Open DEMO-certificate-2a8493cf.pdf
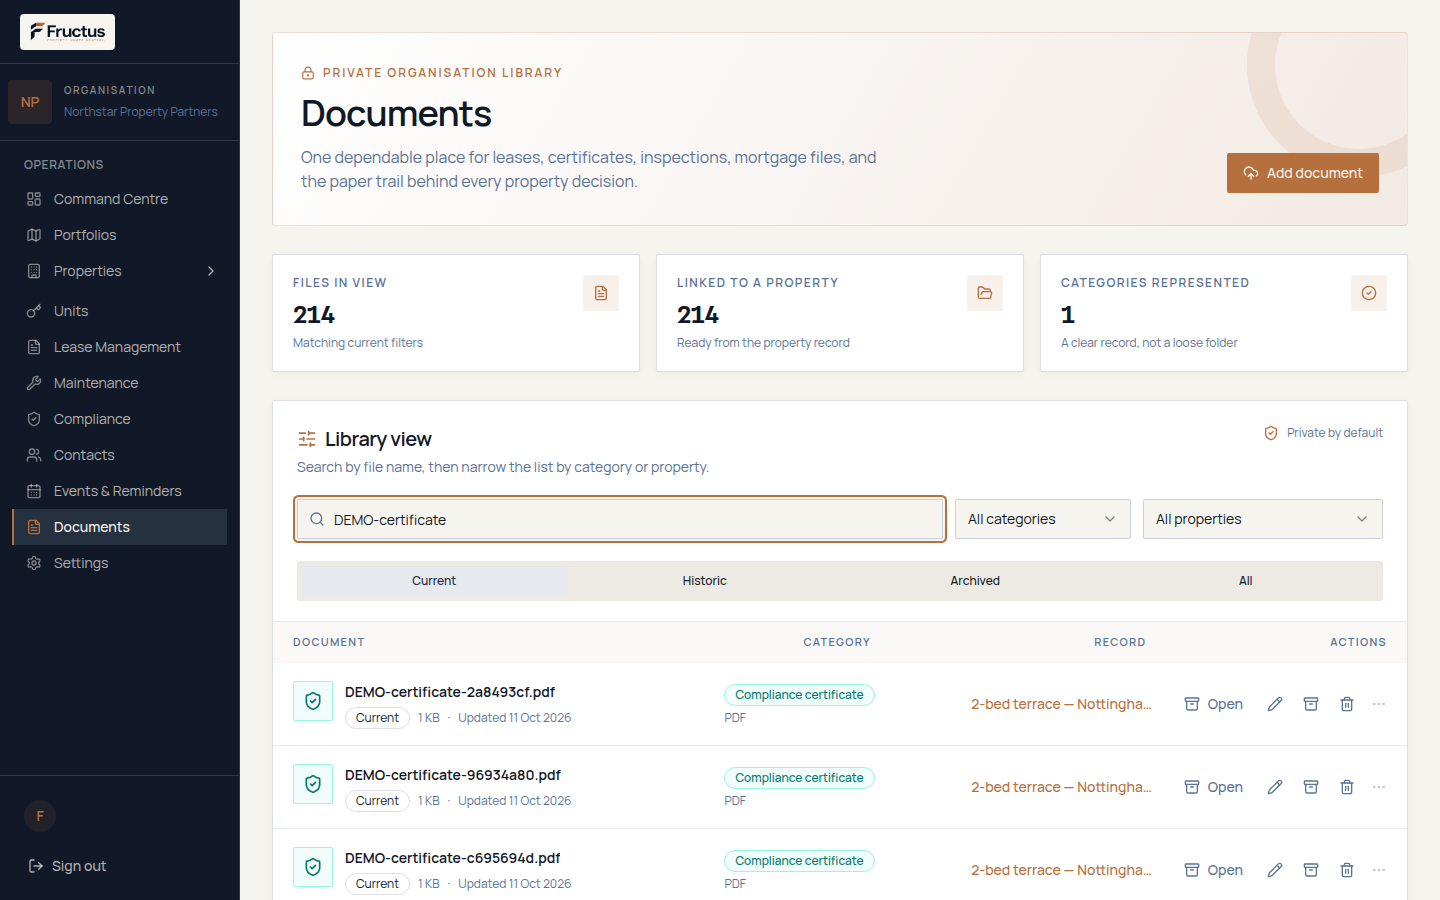 (x=1214, y=704)
